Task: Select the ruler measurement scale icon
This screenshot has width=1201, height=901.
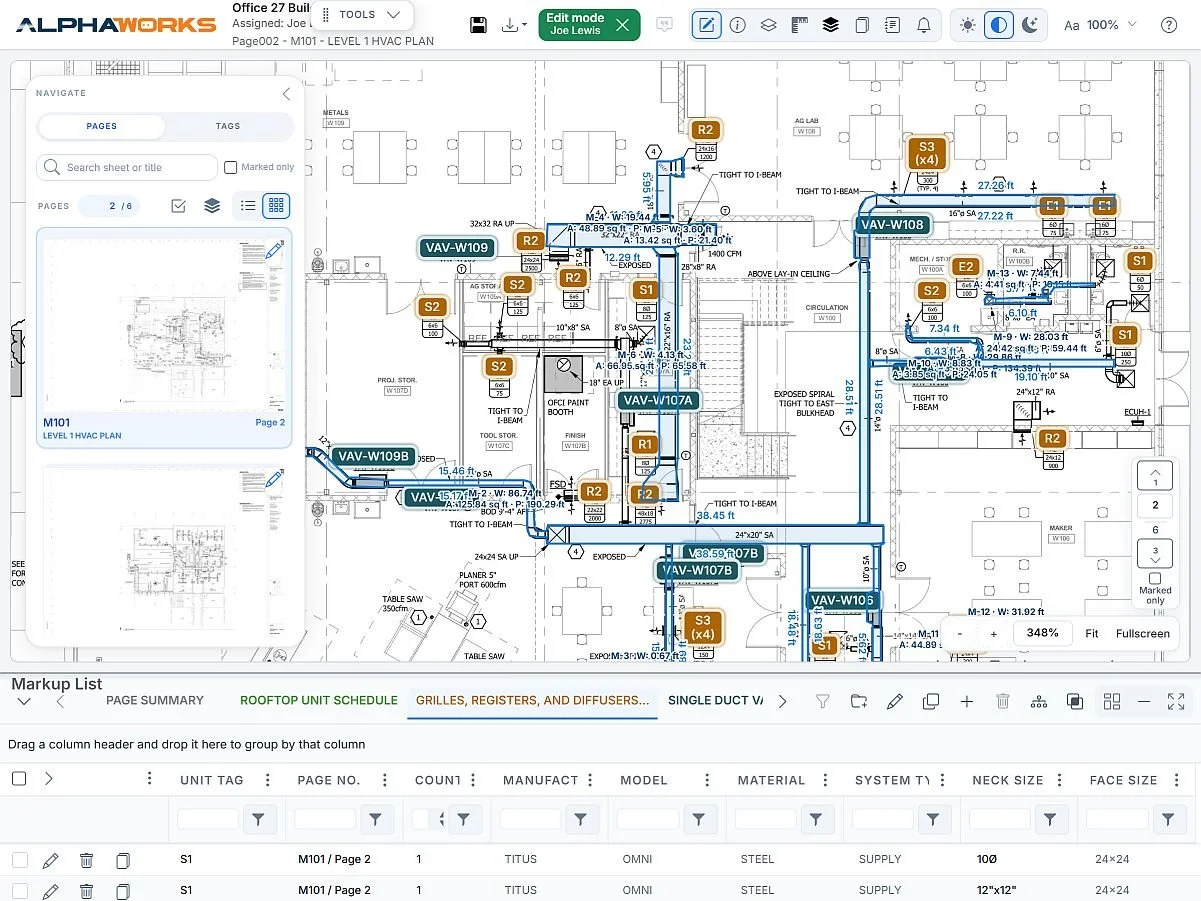Action: tap(799, 25)
